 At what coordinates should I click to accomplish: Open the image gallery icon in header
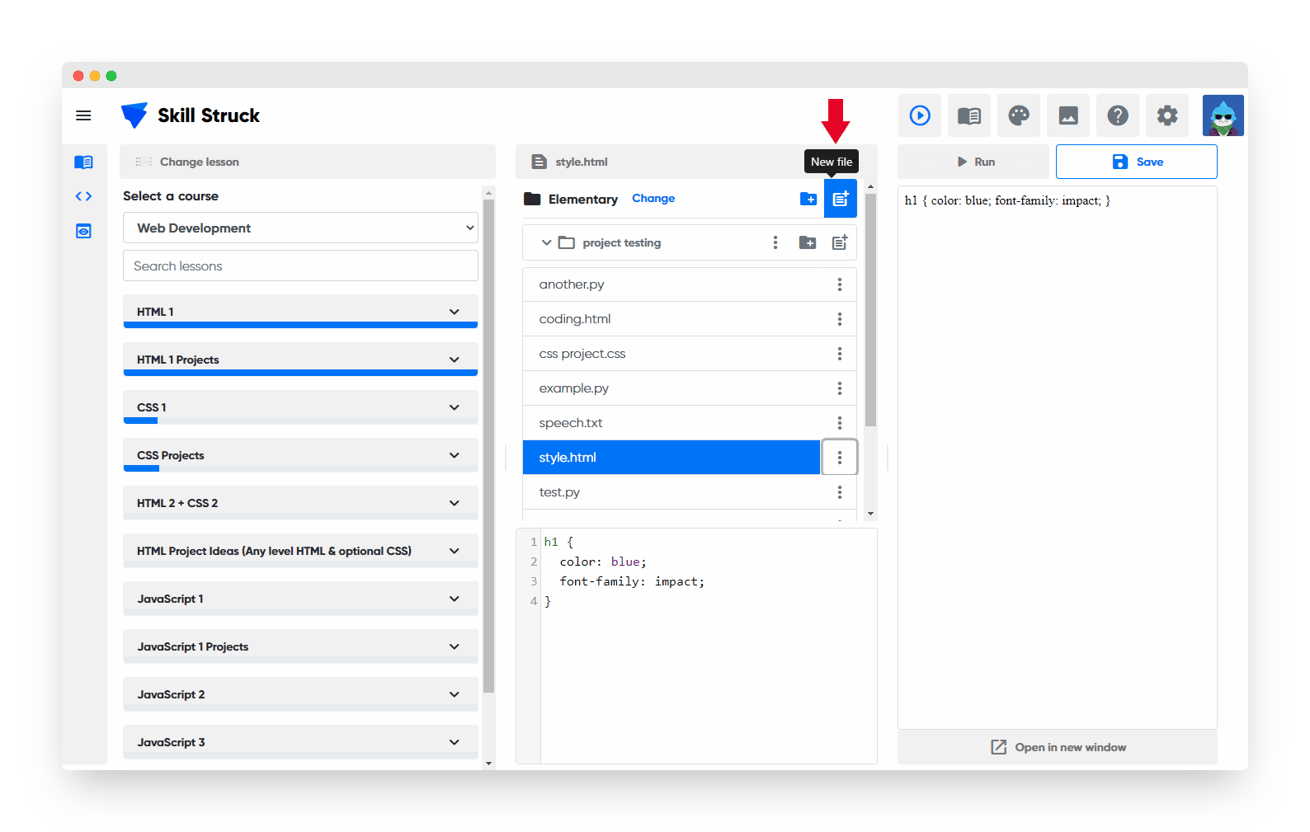pyautogui.click(x=1068, y=116)
